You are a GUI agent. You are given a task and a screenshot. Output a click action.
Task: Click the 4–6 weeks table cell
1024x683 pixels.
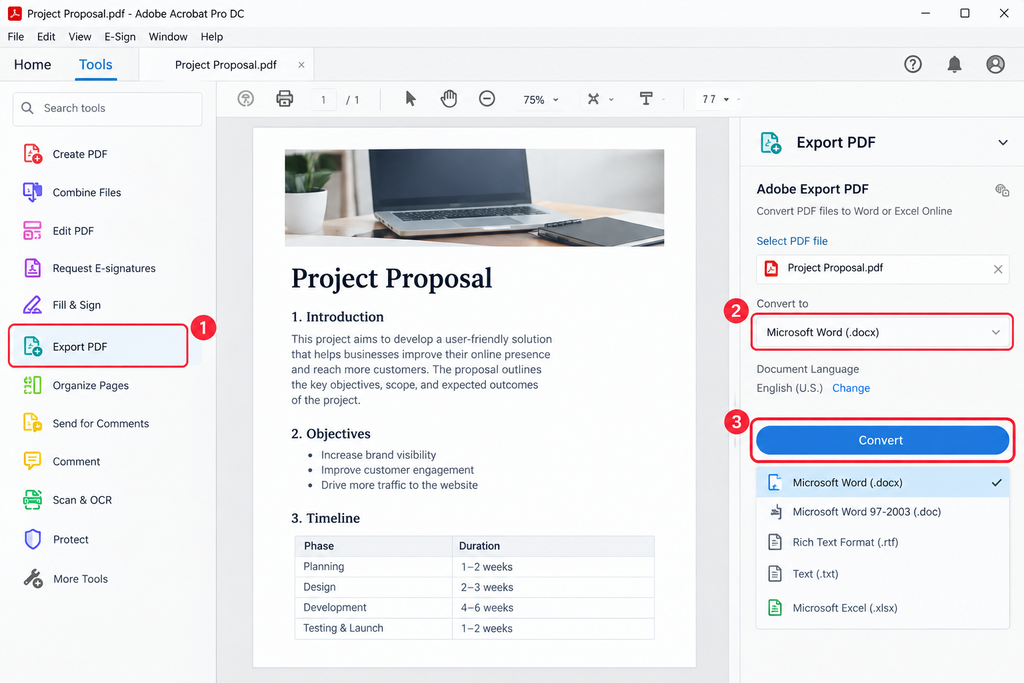pyautogui.click(x=553, y=607)
